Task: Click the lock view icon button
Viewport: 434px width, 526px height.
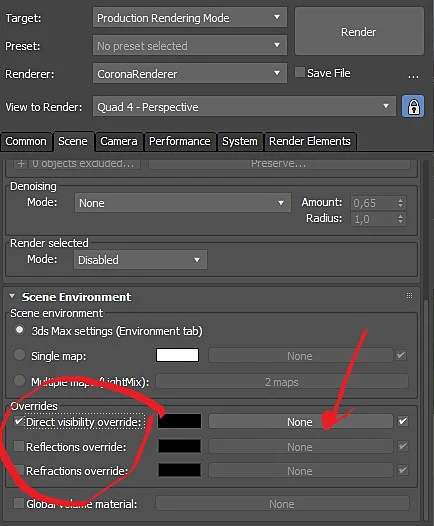Action: [413, 107]
